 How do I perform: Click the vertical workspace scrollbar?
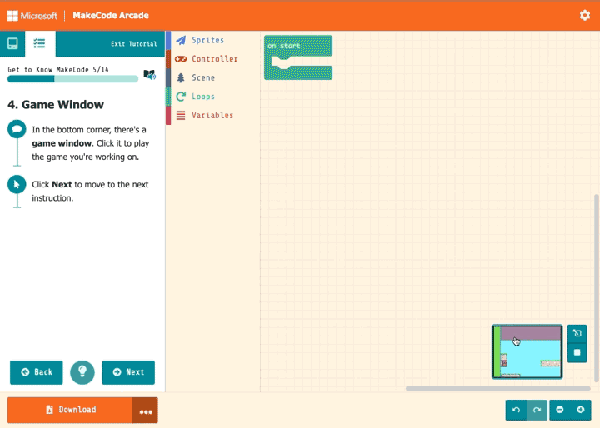coord(596,288)
